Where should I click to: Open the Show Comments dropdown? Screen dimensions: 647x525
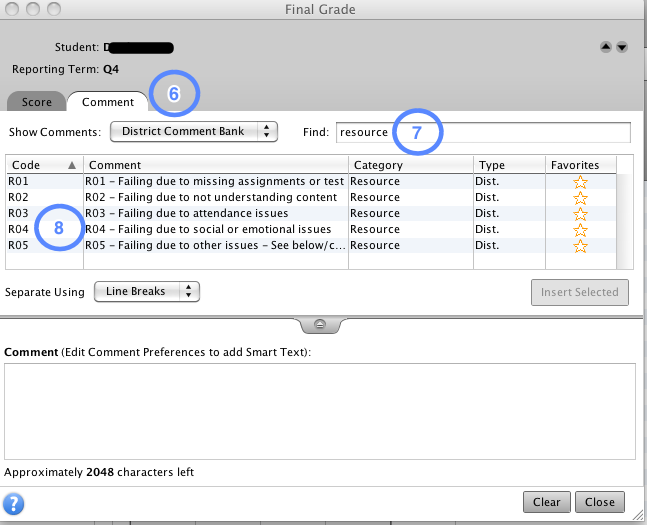(x=193, y=132)
